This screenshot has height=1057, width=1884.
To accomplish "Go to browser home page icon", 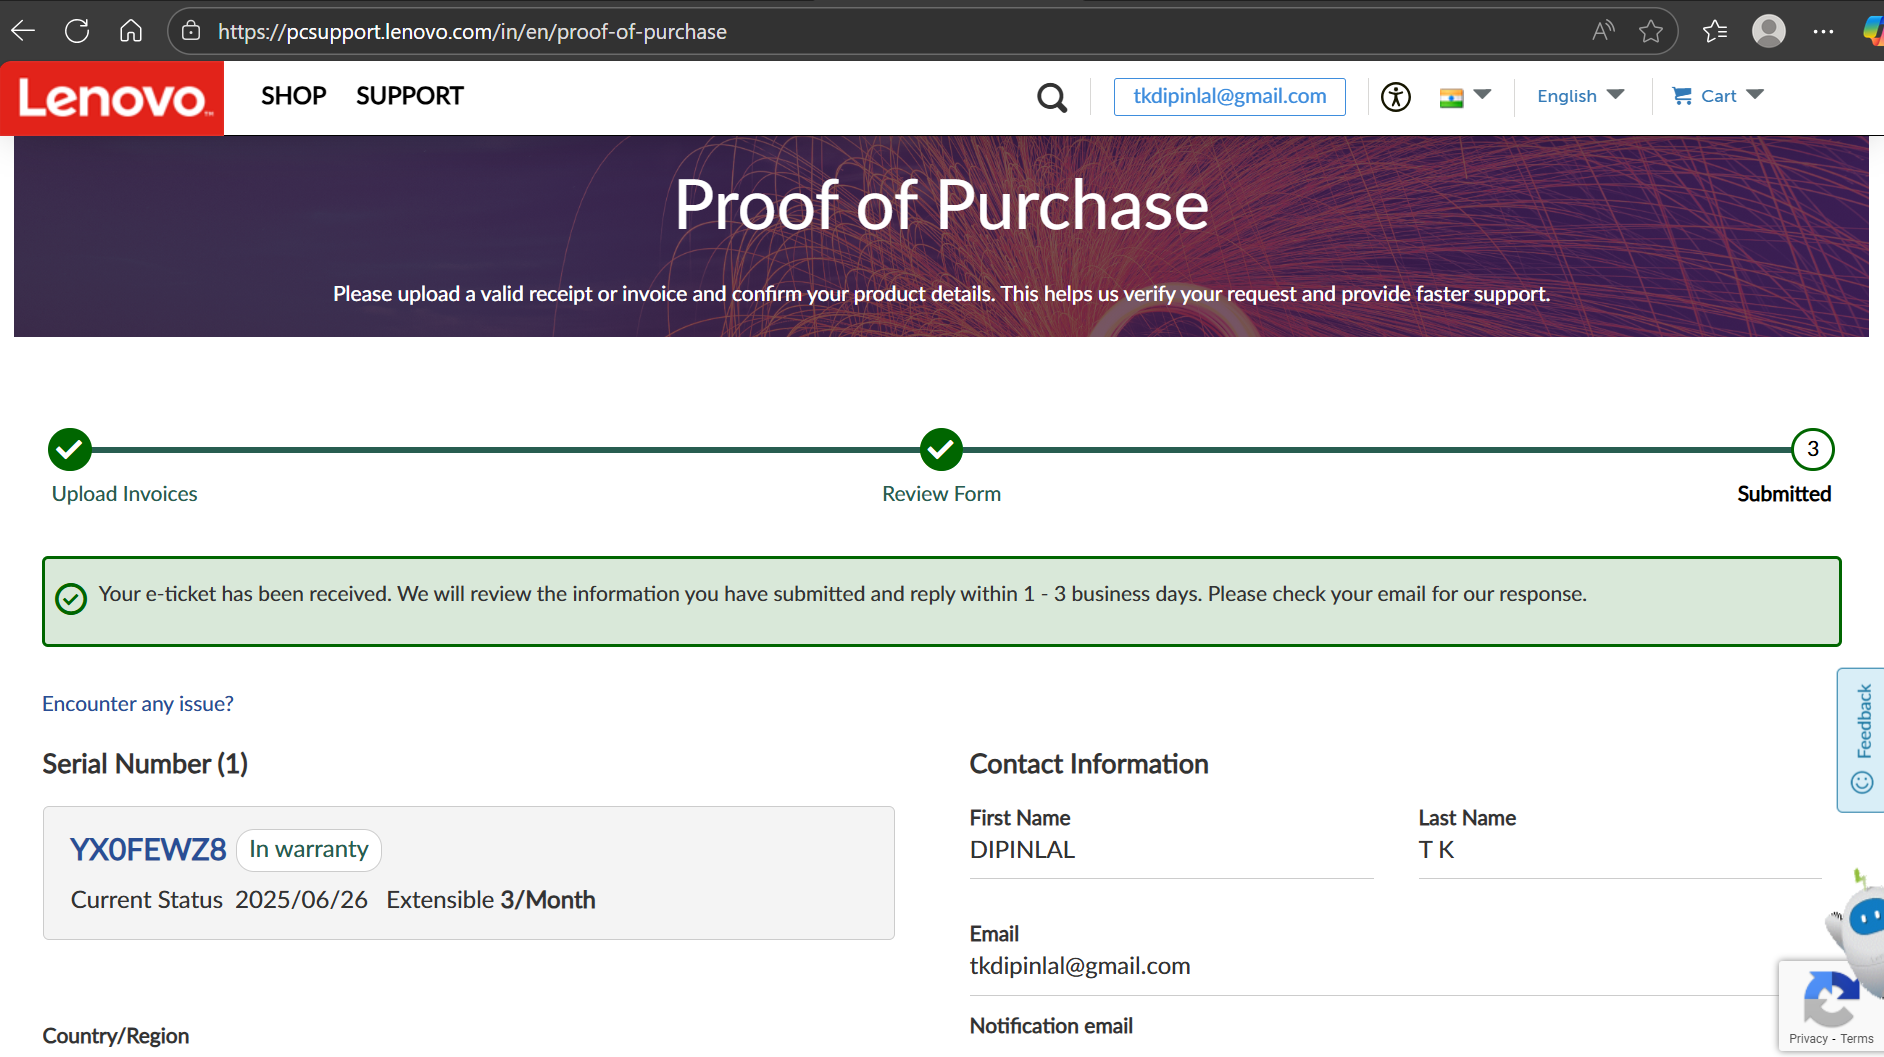I will [131, 31].
